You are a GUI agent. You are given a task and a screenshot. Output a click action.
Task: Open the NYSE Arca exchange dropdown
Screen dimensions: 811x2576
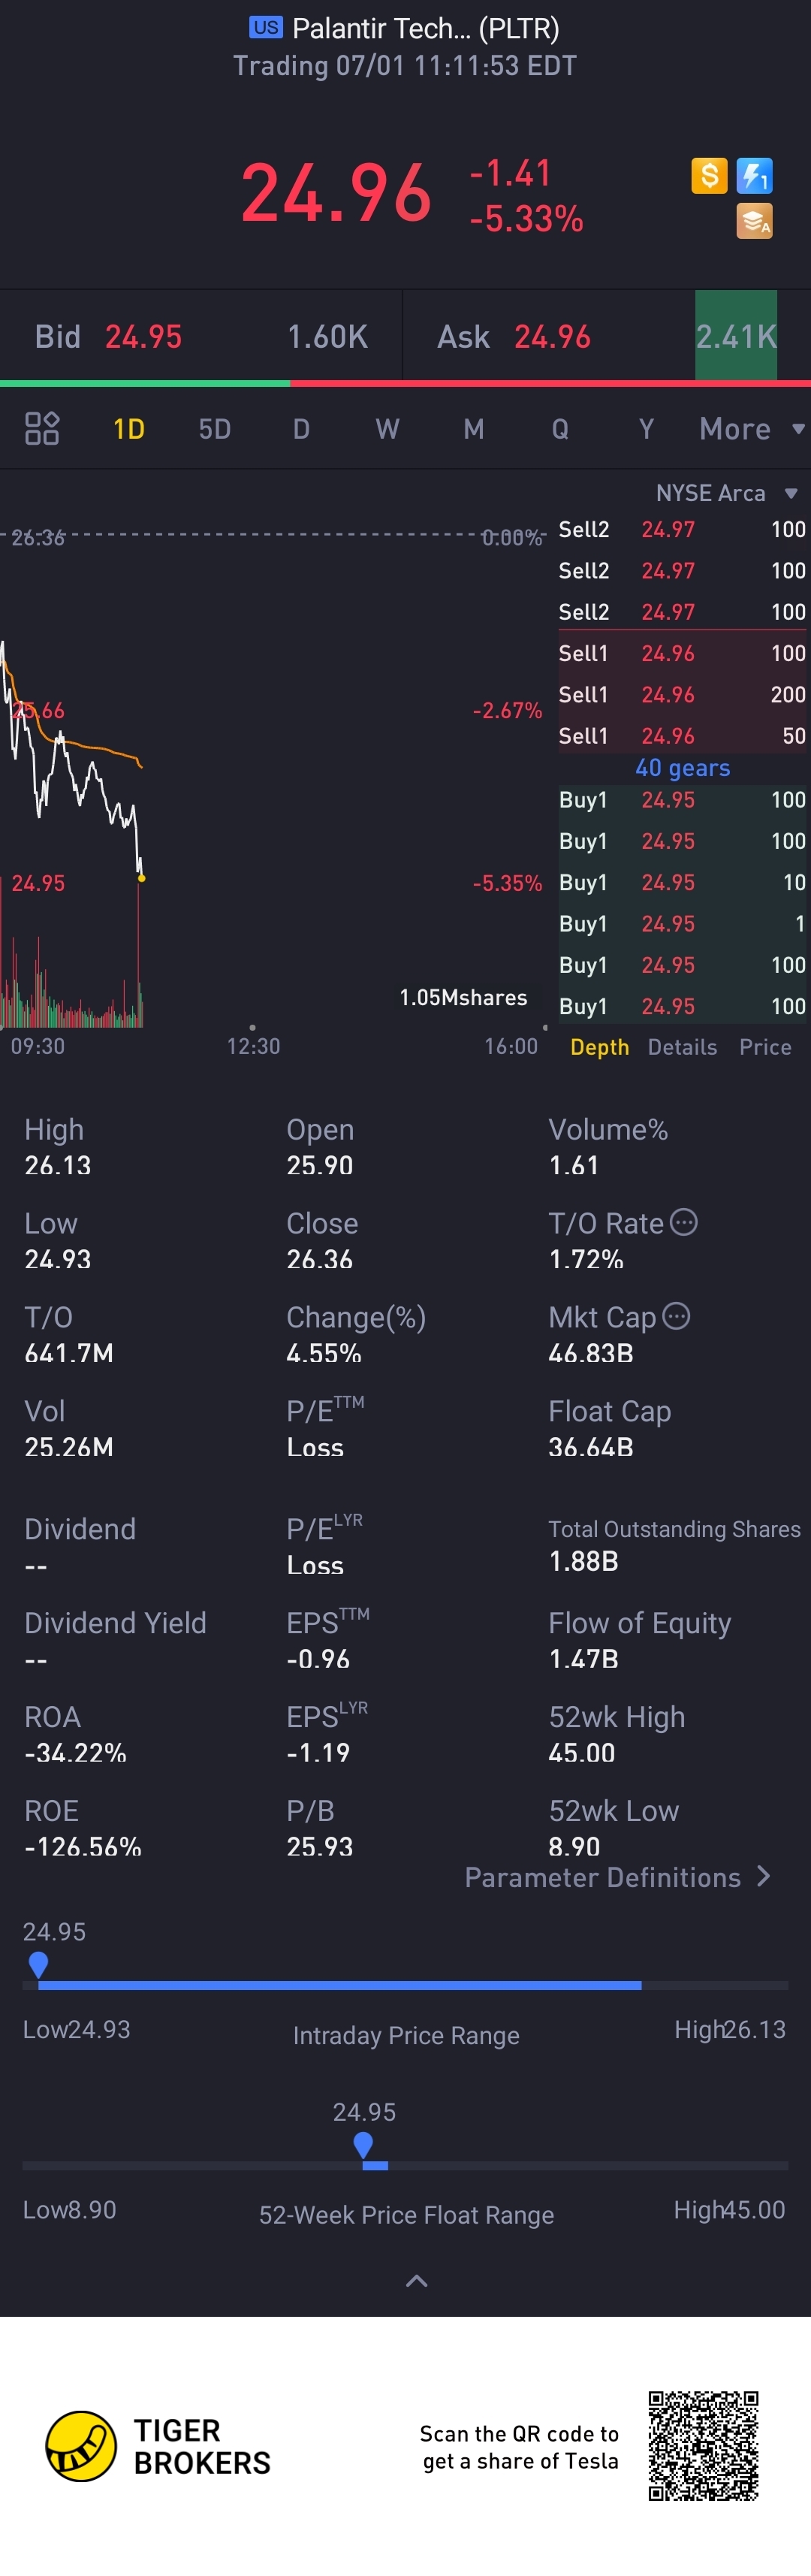726,493
